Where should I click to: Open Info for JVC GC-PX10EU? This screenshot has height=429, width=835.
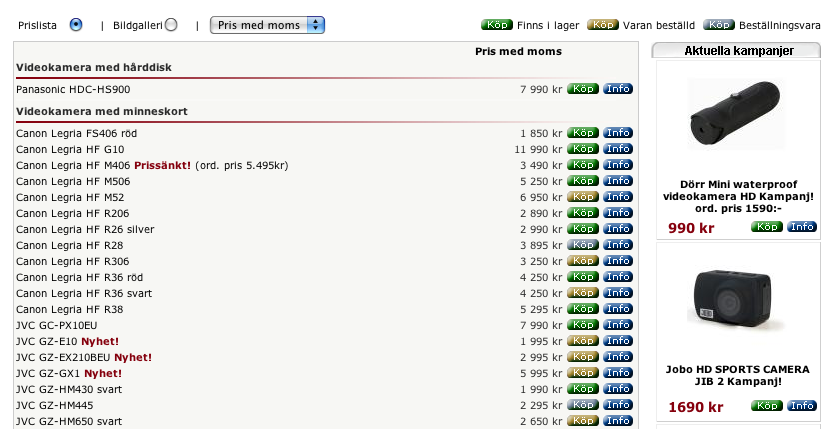pyautogui.click(x=618, y=324)
